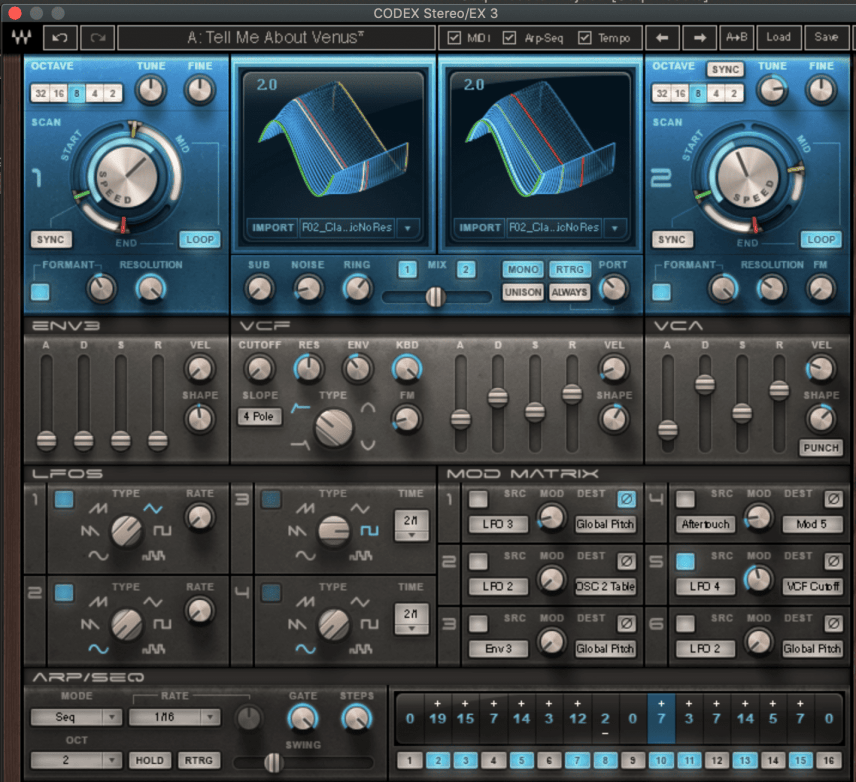The height and width of the screenshot is (782, 856).
Task: Go to next preset with right arrow
Action: tap(699, 38)
